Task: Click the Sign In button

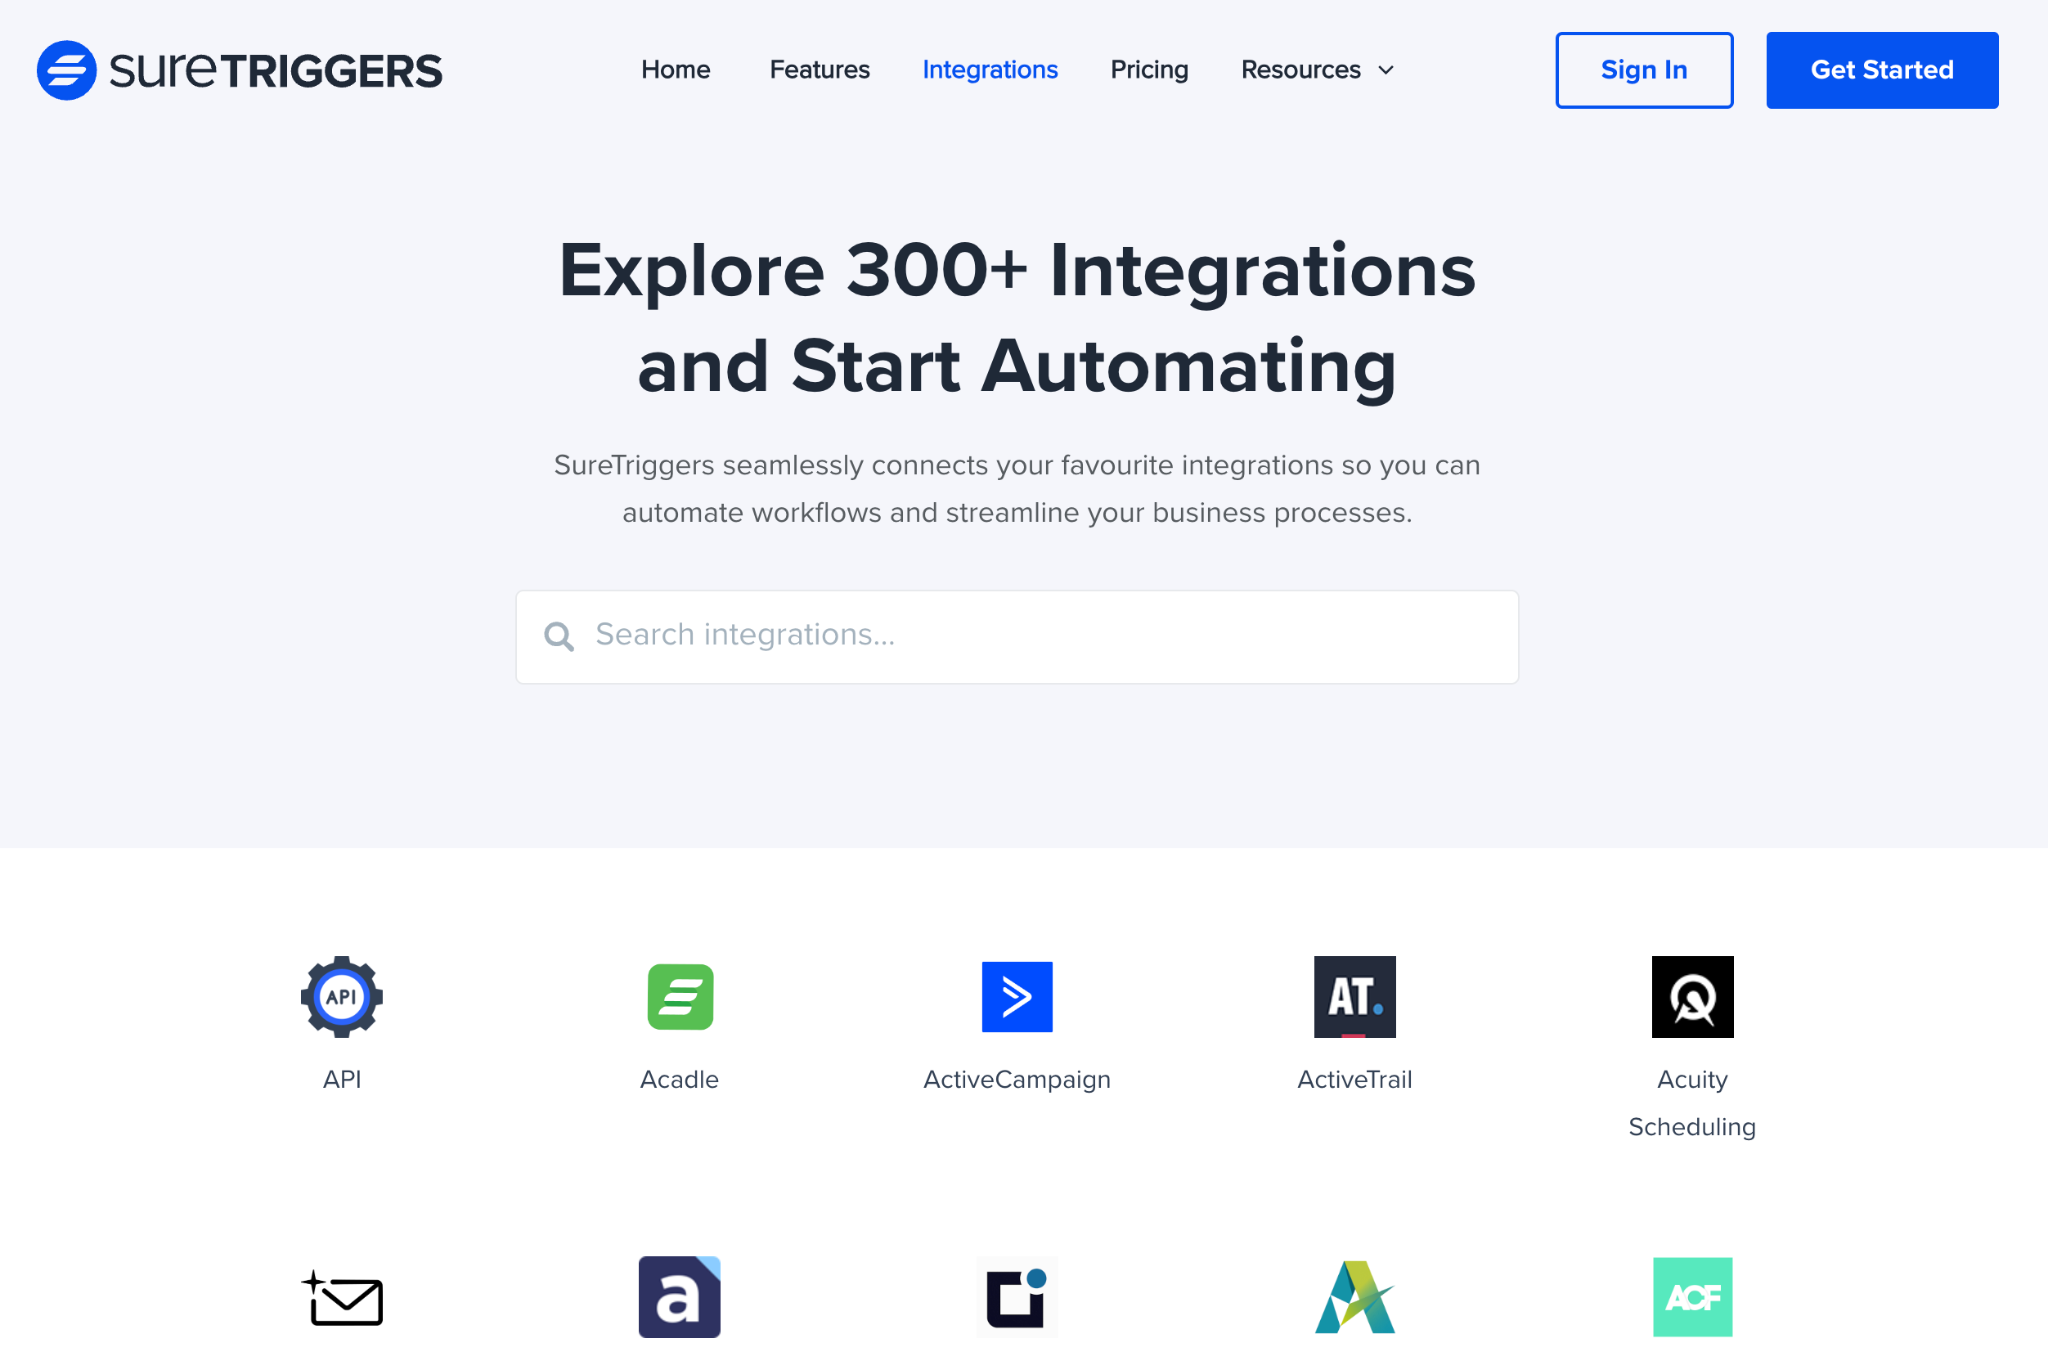Action: 1644,69
